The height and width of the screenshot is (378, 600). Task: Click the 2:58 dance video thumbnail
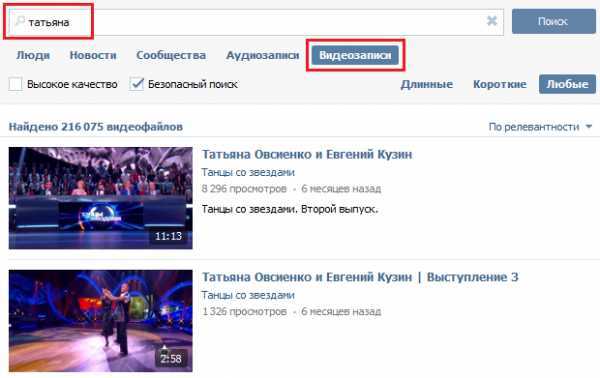(101, 321)
